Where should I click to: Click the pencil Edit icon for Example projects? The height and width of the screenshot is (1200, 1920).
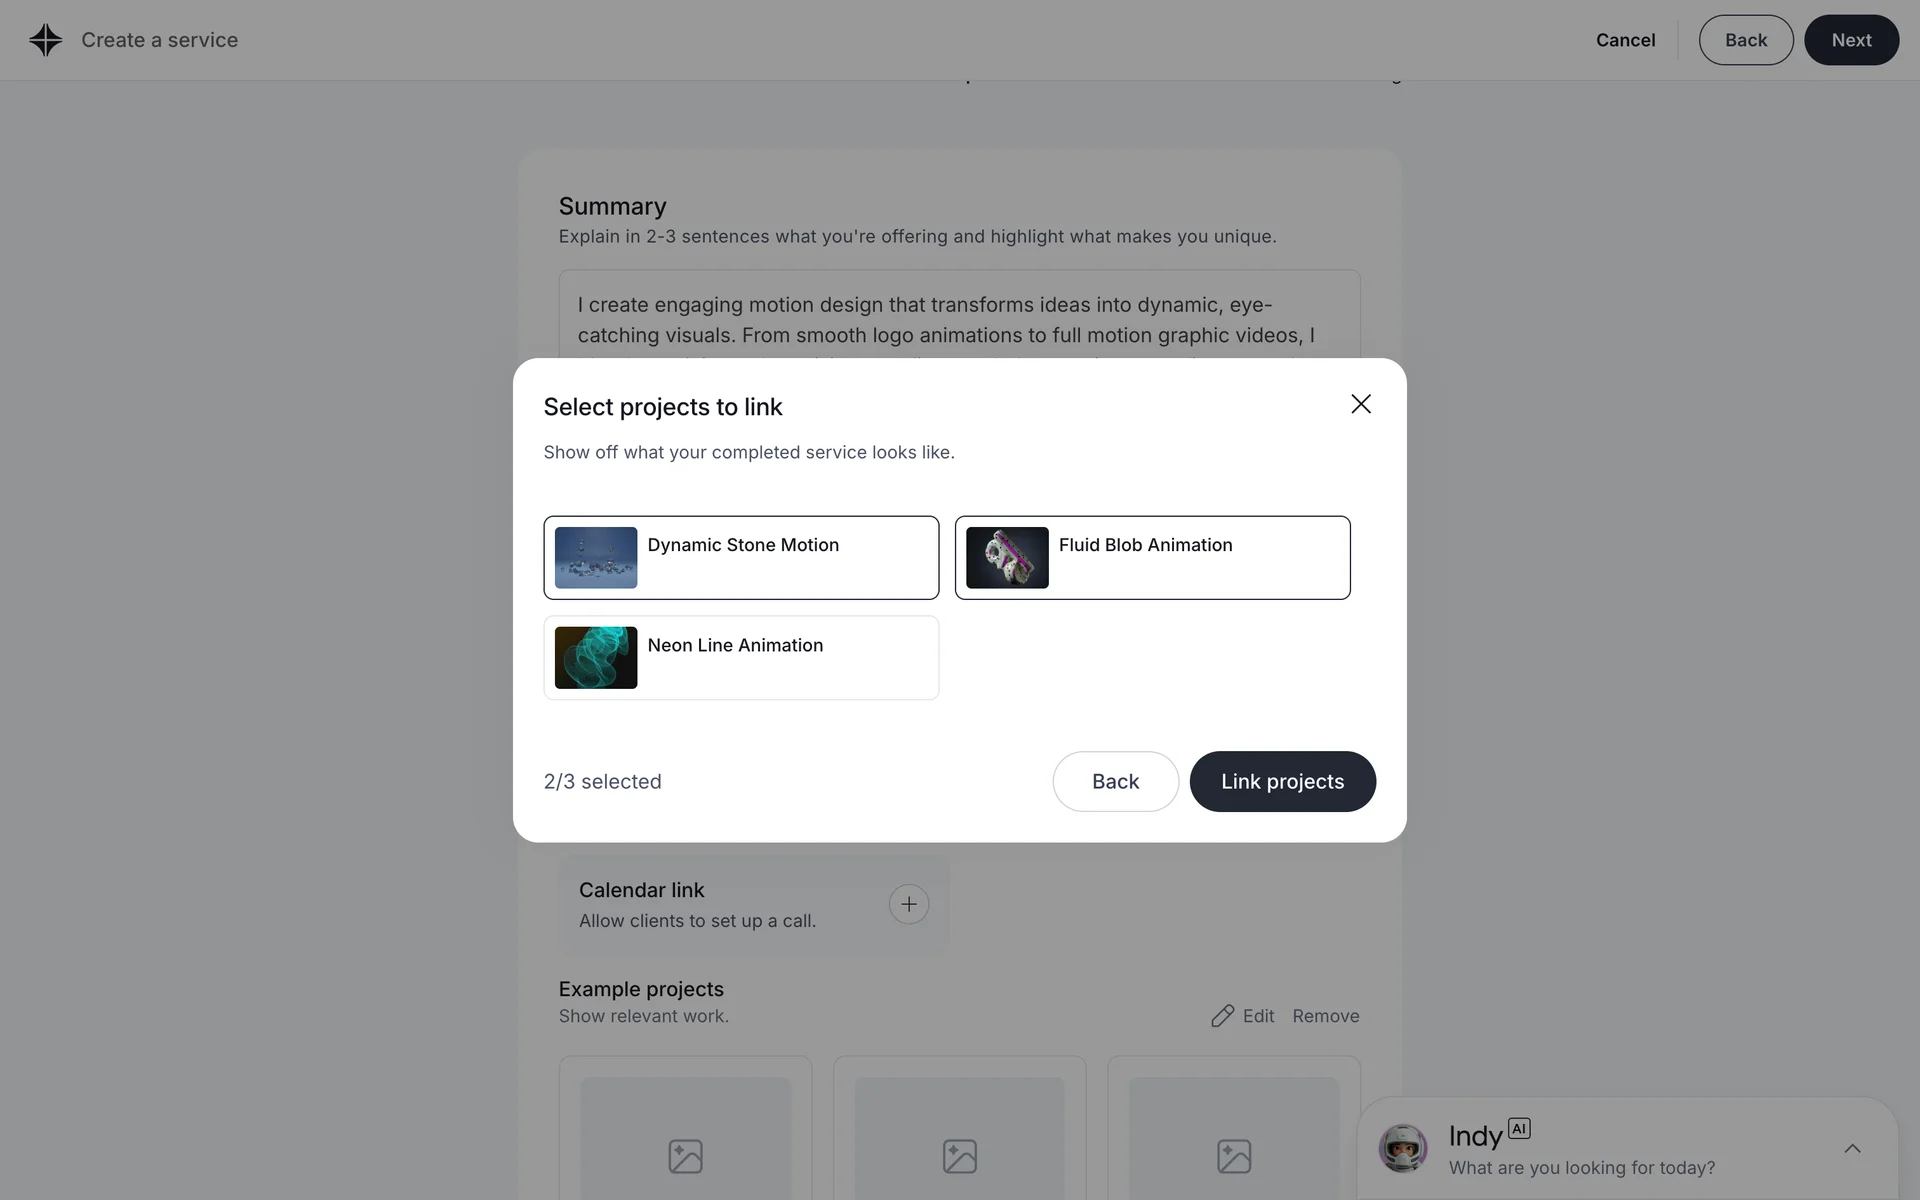[1222, 1016]
